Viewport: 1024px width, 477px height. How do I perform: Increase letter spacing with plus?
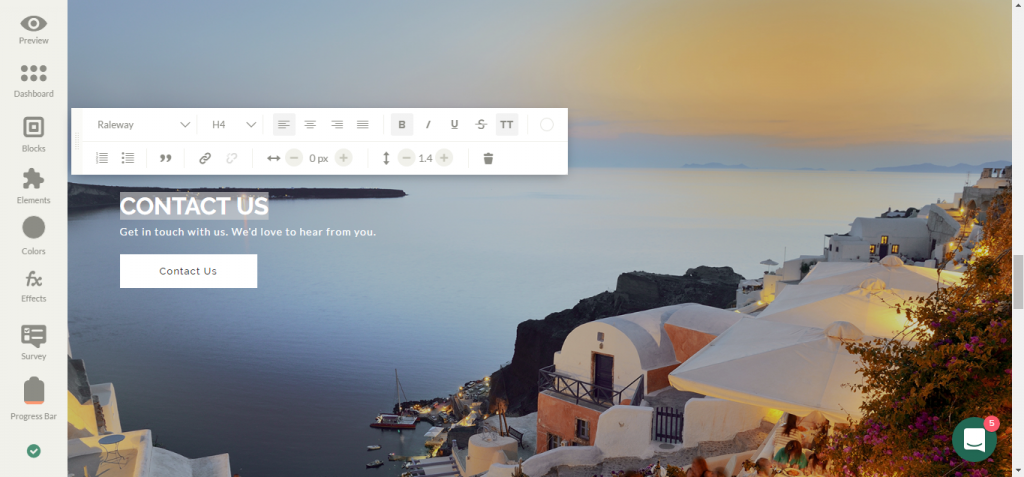344,158
